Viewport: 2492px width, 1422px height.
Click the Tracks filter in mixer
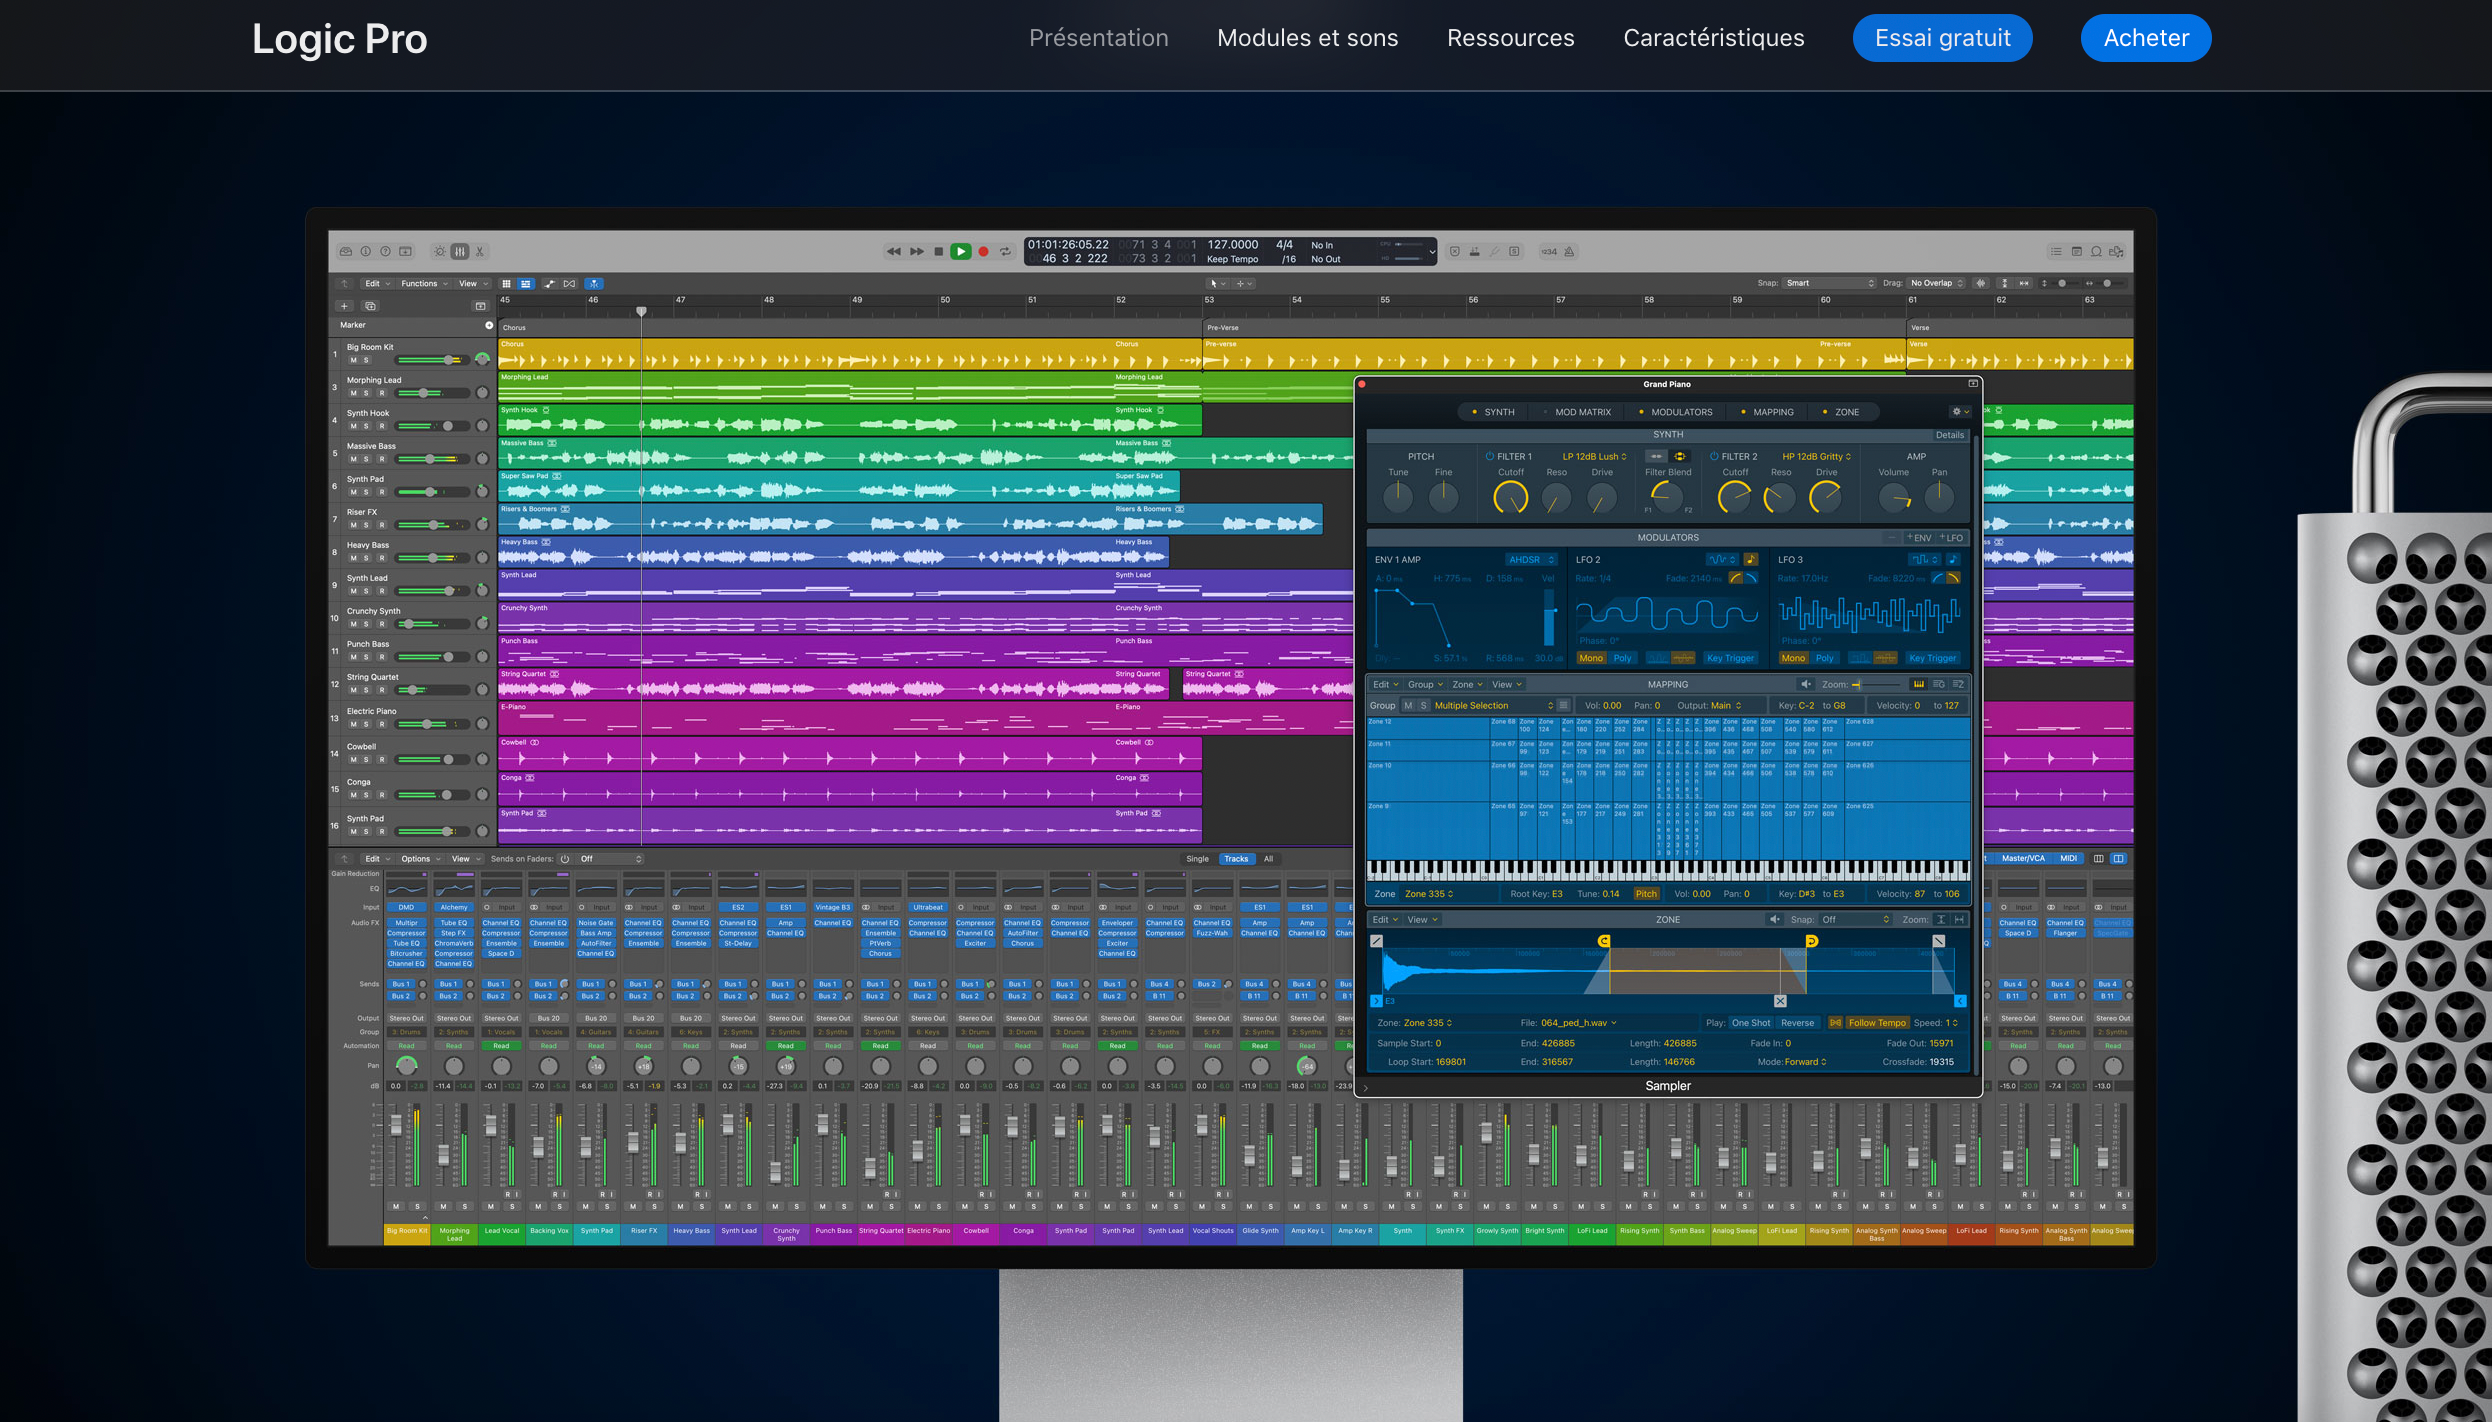pos(1236,859)
